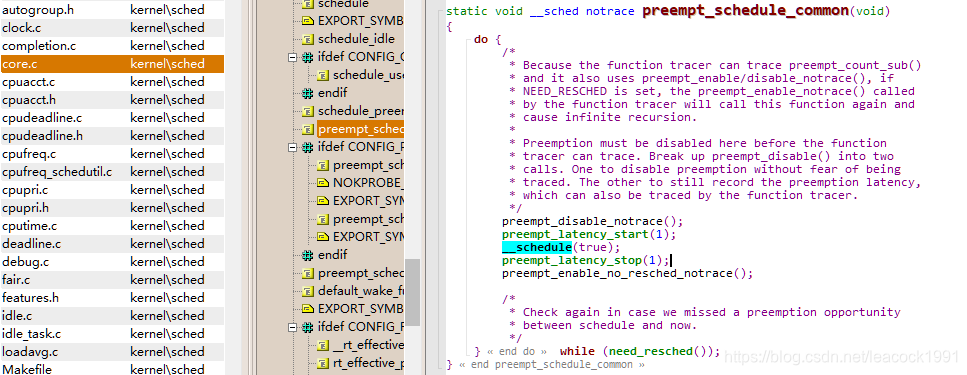967x375 pixels.
Task: Collapse the ifdef node containing schedule_use
Action: [x=292, y=57]
